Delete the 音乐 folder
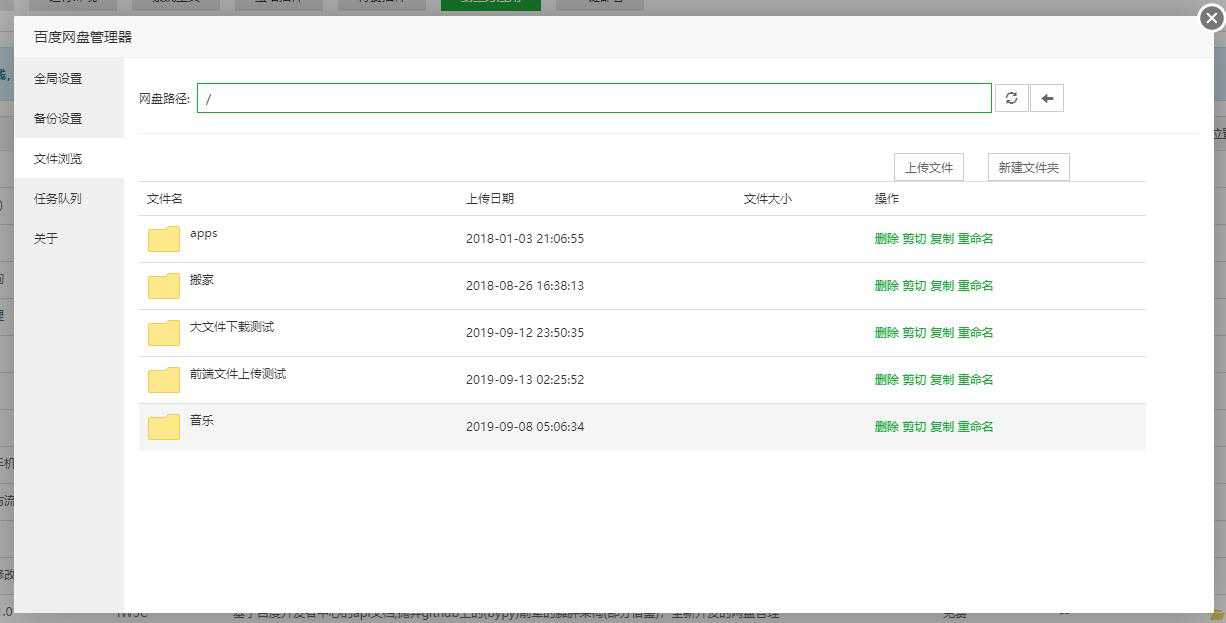This screenshot has width=1226, height=623. tap(886, 427)
